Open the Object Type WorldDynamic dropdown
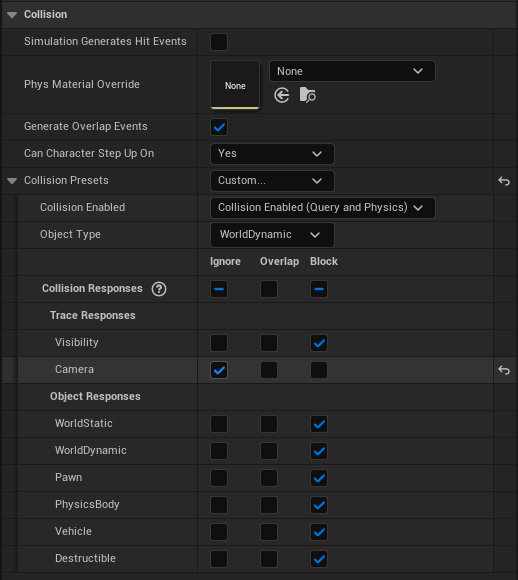The height and width of the screenshot is (580, 518). [x=272, y=235]
